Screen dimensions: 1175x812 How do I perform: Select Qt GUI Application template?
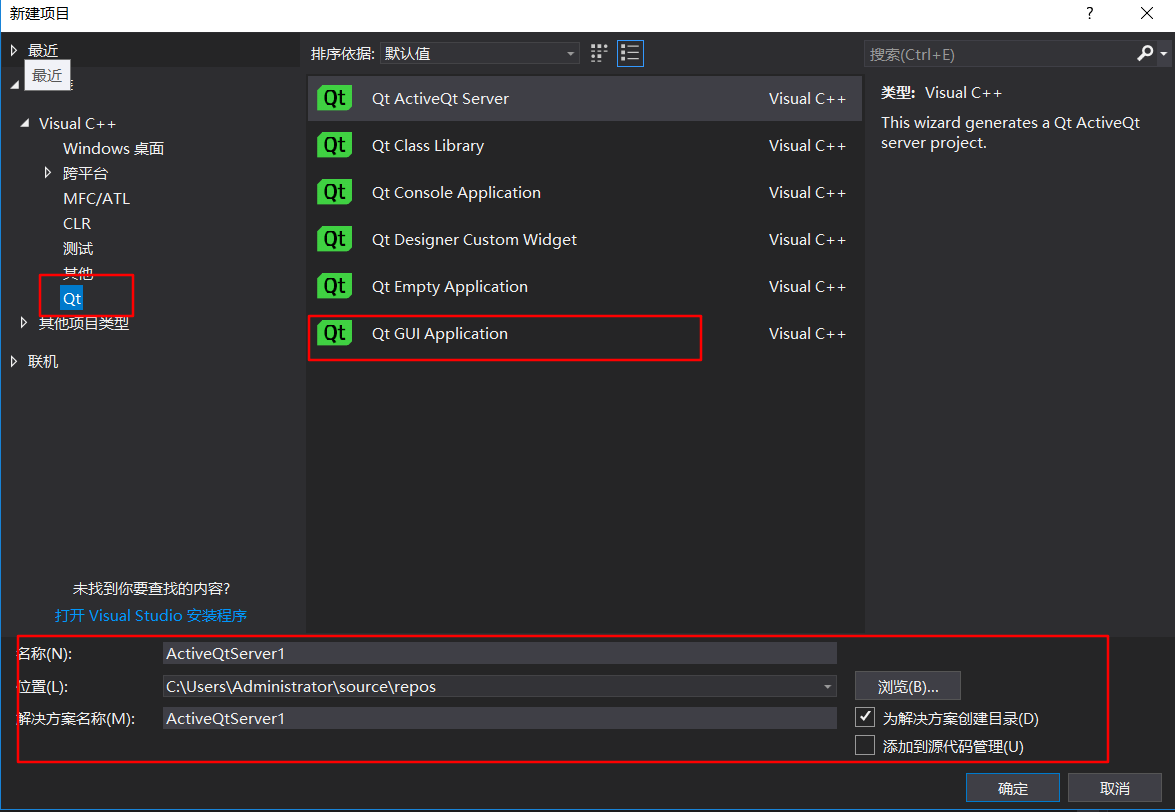(x=585, y=333)
